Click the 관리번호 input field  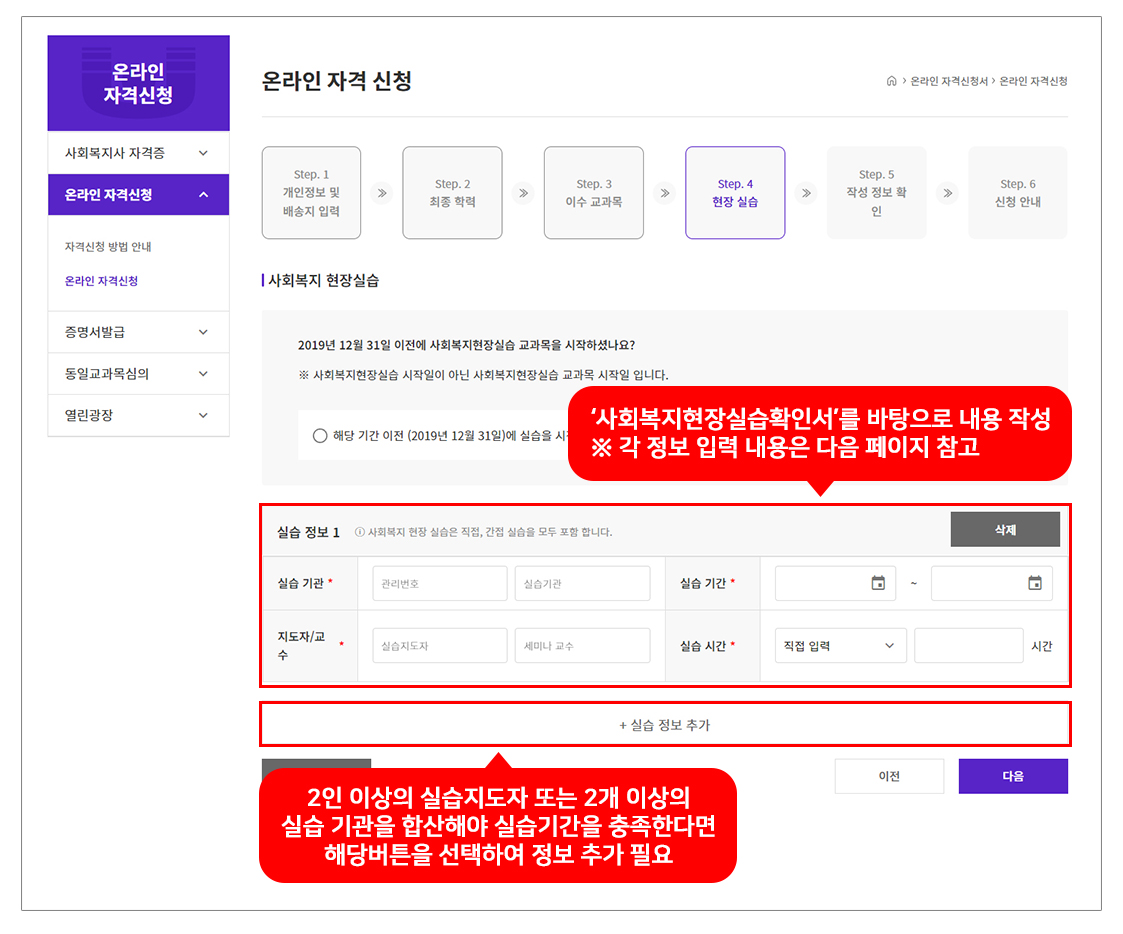tap(440, 583)
